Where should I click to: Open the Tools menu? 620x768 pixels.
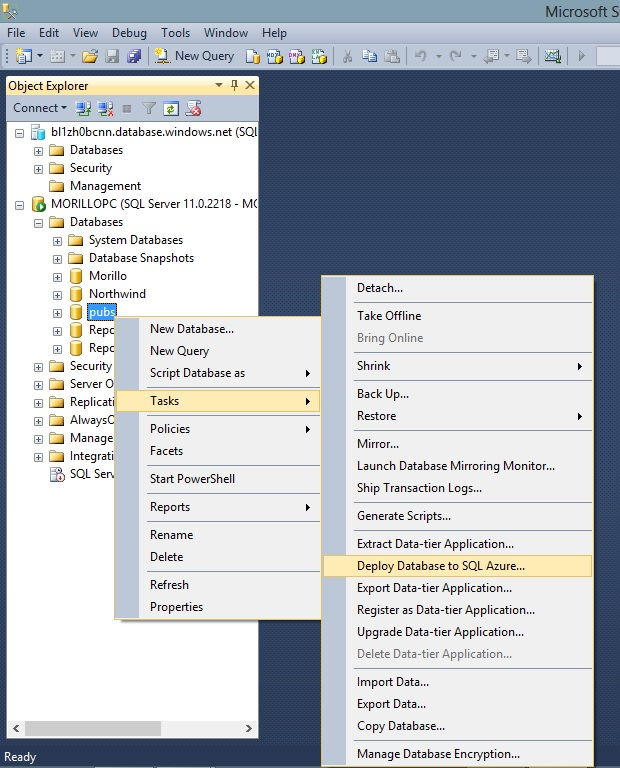click(x=175, y=33)
